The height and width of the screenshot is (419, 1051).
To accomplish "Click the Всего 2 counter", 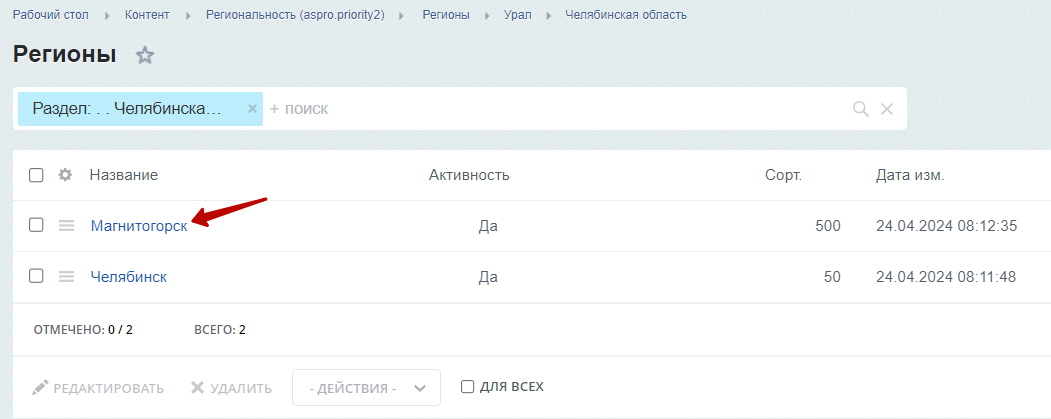I will [220, 330].
